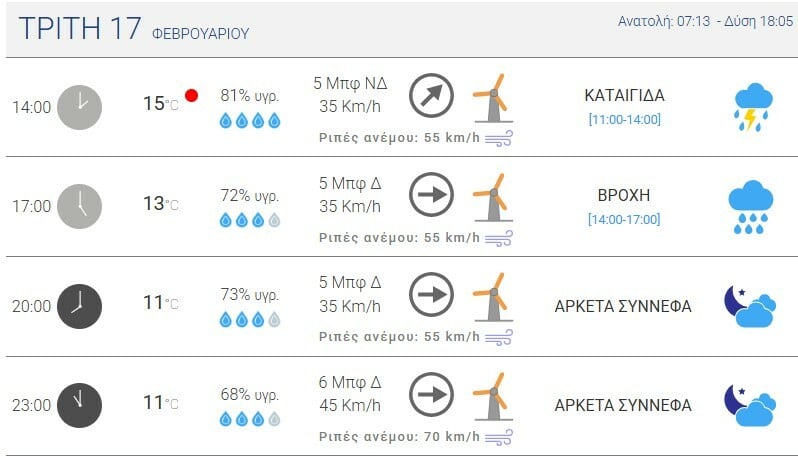Click the red dot beside 15°C

point(191,96)
